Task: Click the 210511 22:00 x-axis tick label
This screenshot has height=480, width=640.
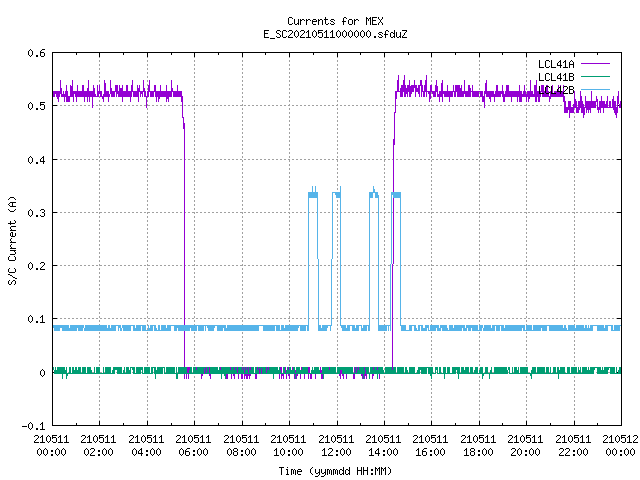Action: click(x=573, y=446)
